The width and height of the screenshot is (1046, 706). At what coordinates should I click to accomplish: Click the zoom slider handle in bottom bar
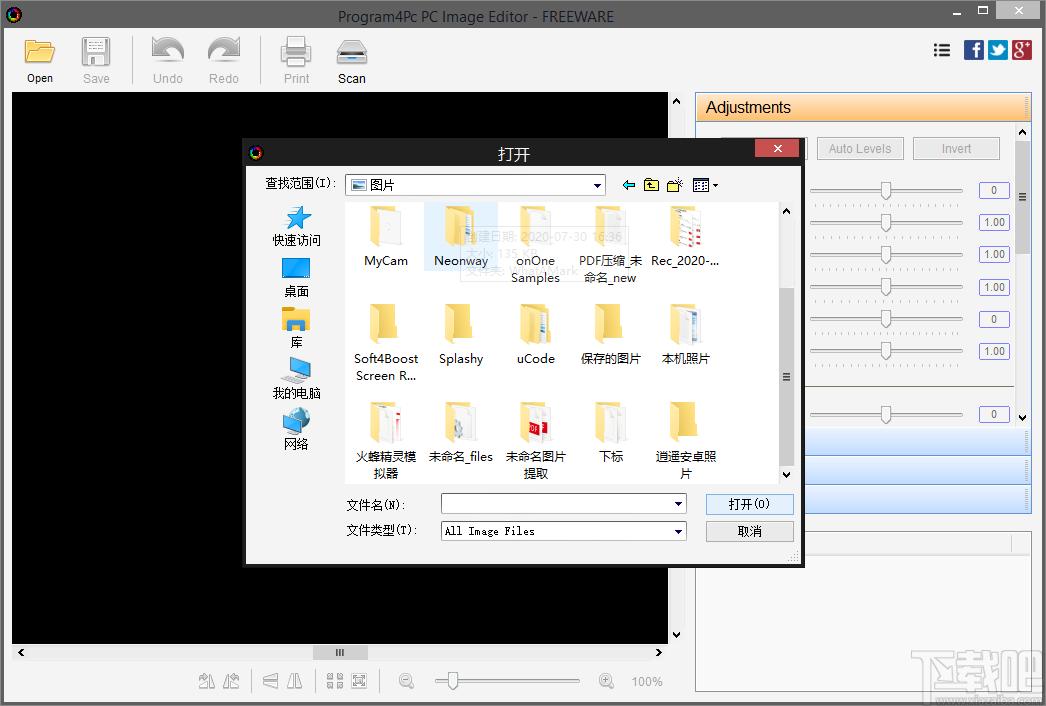453,681
